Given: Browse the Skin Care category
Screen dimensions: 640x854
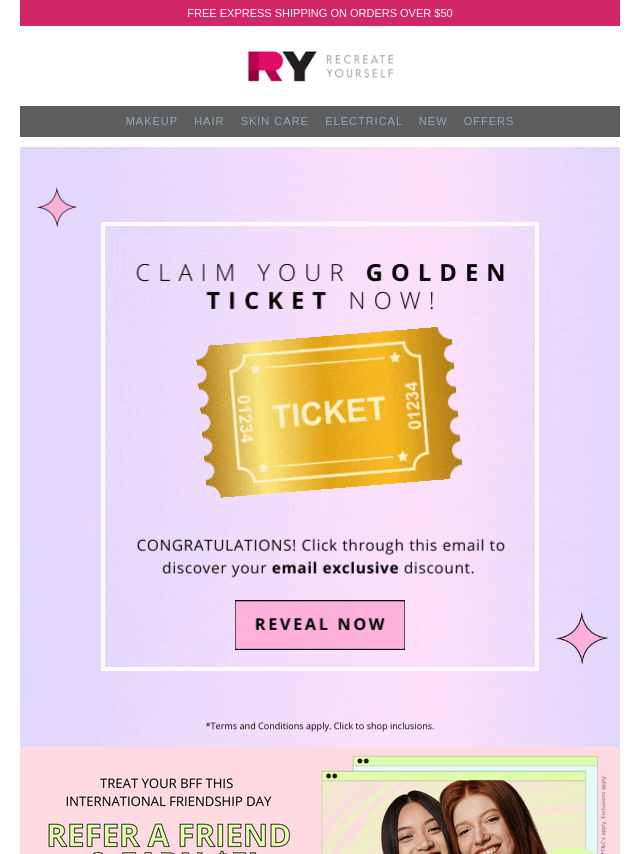Looking at the screenshot, I should 274,121.
